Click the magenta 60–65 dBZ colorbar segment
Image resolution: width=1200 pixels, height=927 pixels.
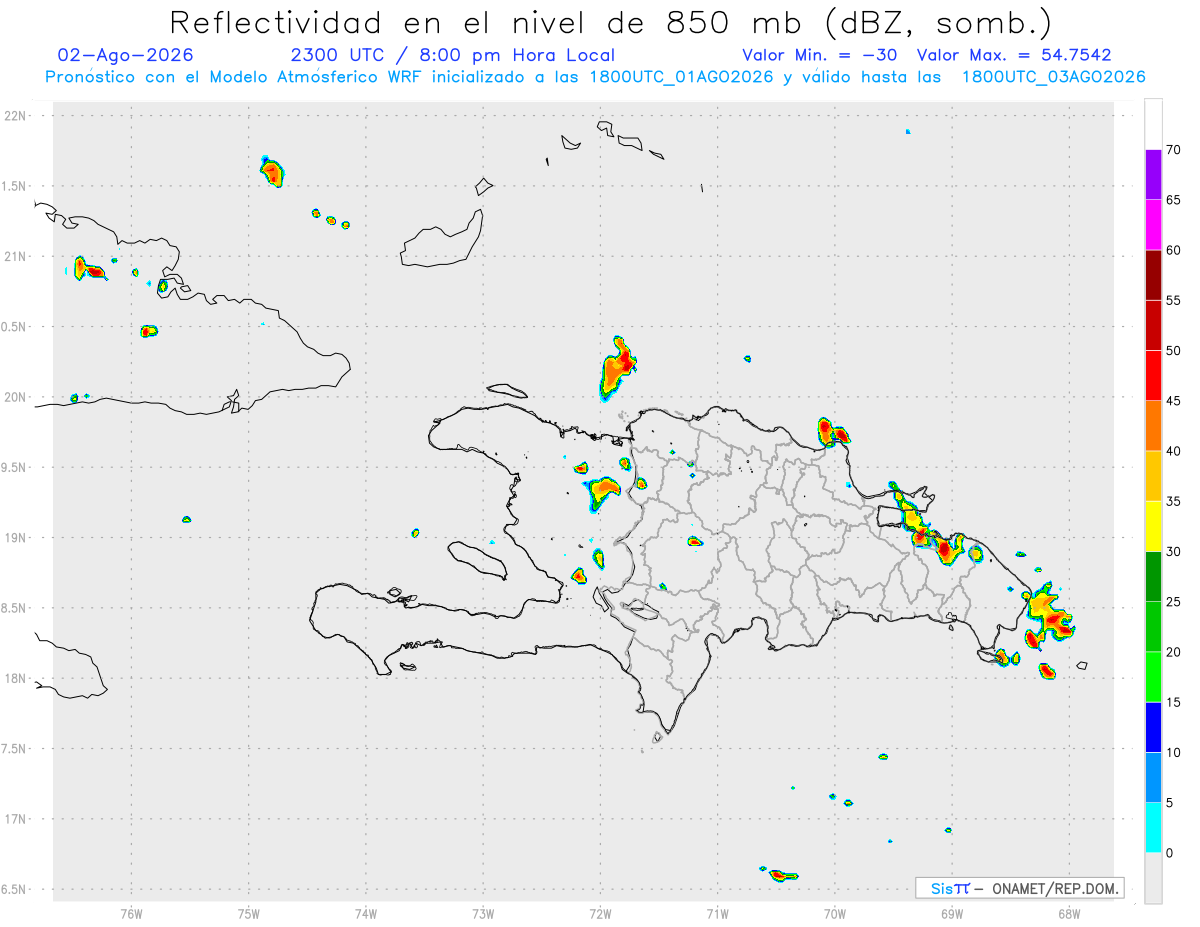click(1153, 225)
